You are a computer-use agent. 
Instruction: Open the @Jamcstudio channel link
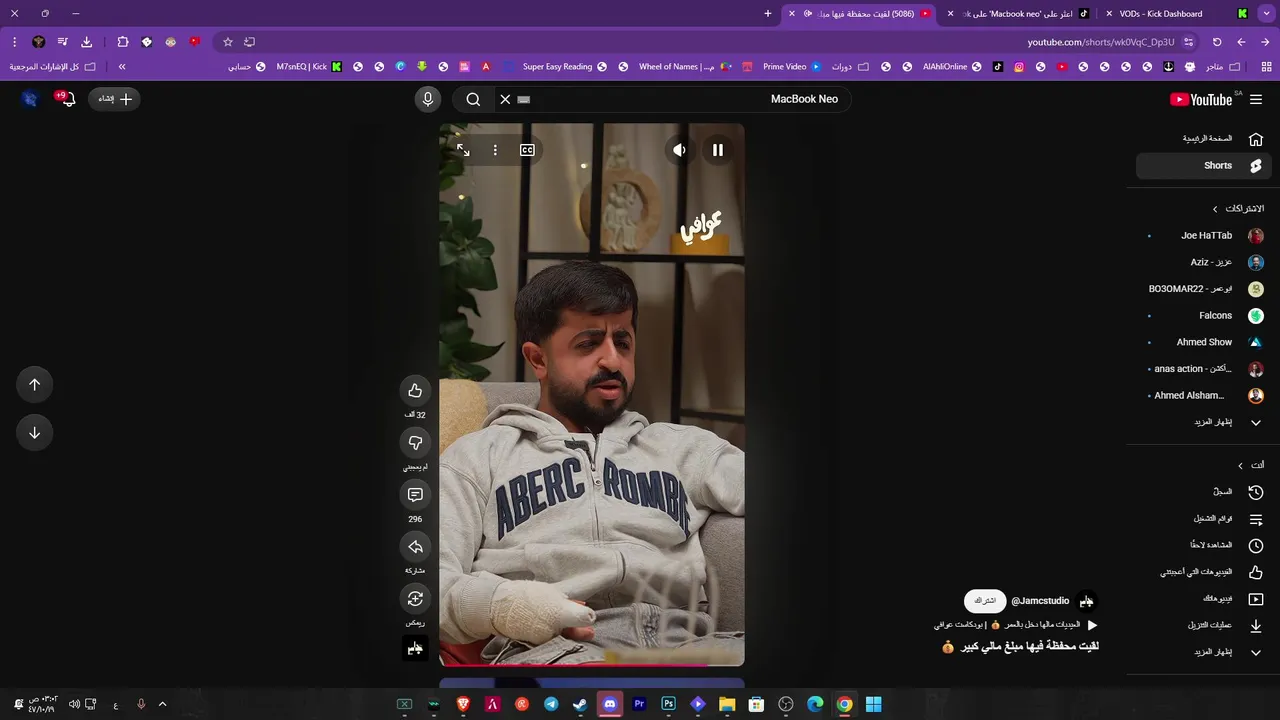tap(1040, 601)
